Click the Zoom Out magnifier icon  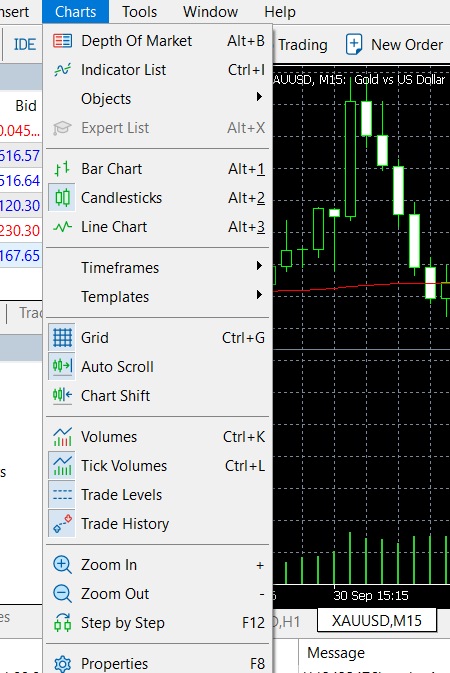click(x=62, y=594)
